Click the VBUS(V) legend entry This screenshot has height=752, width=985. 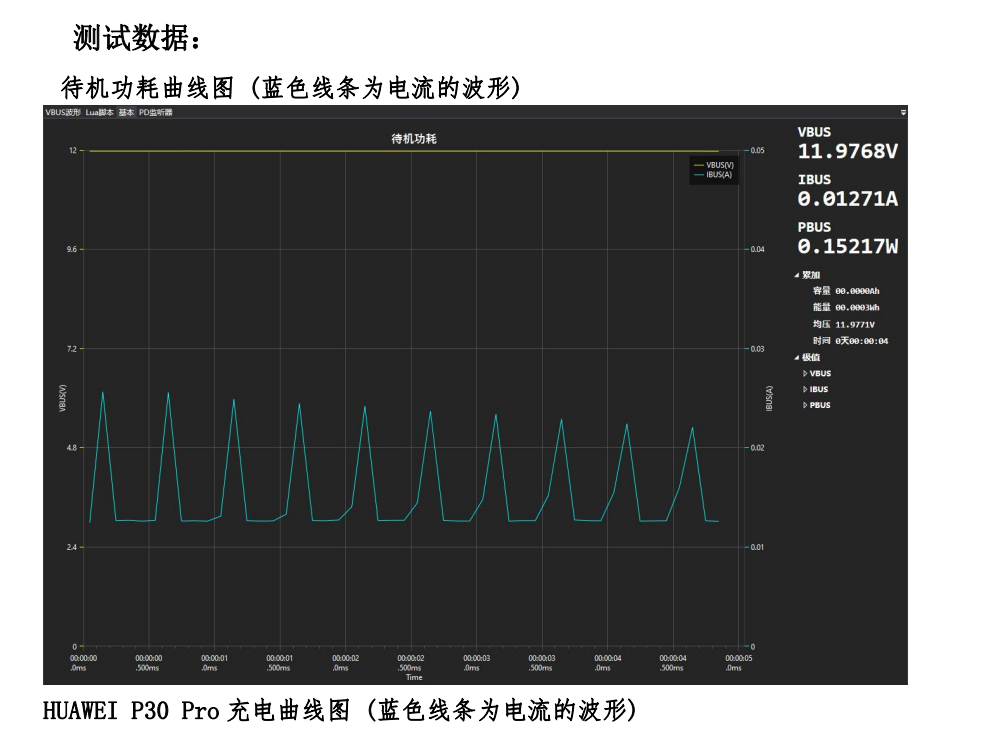718,165
